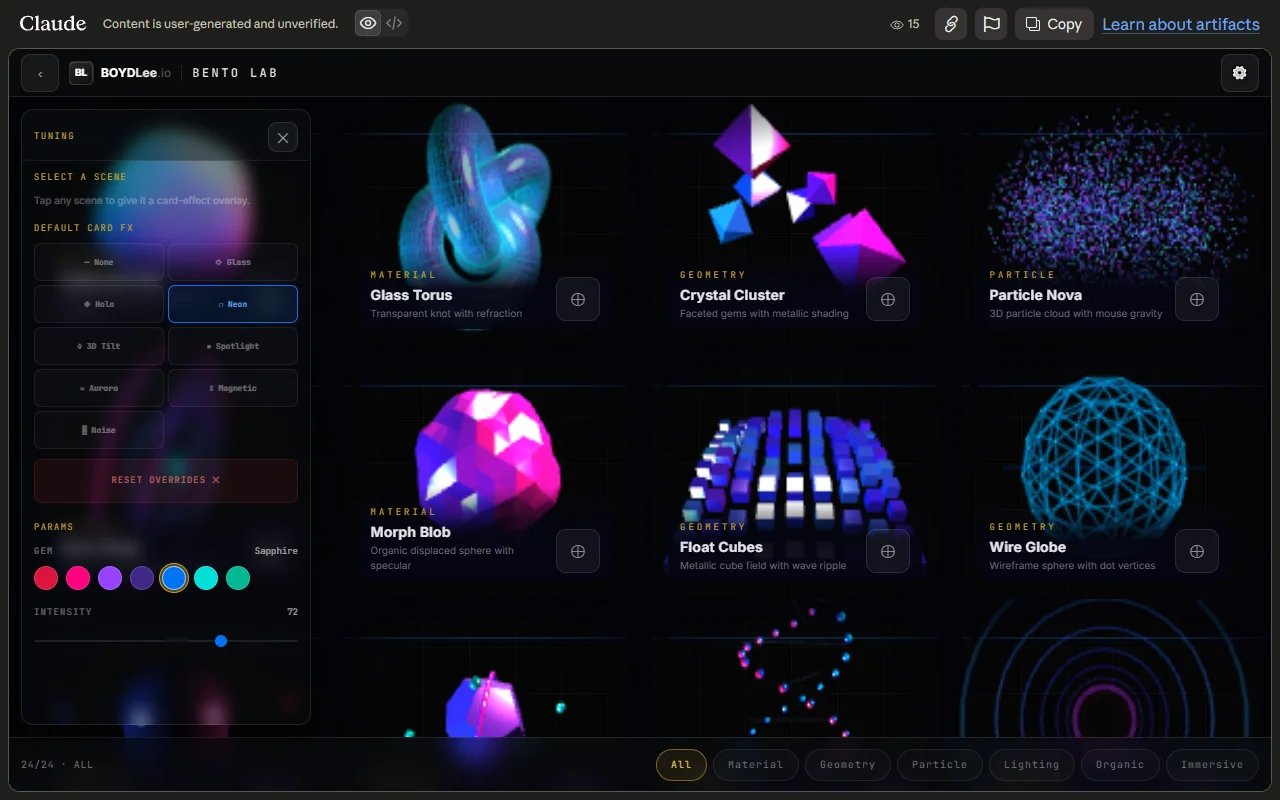Click the Crystal Cluster scene title
The height and width of the screenshot is (800, 1280).
[732, 295]
